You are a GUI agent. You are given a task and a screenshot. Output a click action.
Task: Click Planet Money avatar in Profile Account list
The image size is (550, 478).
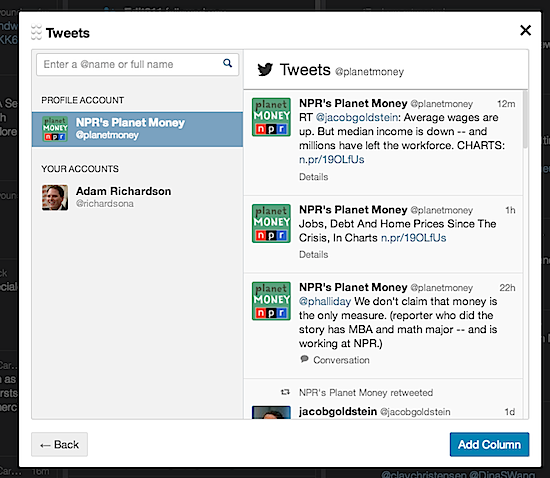click(55, 129)
